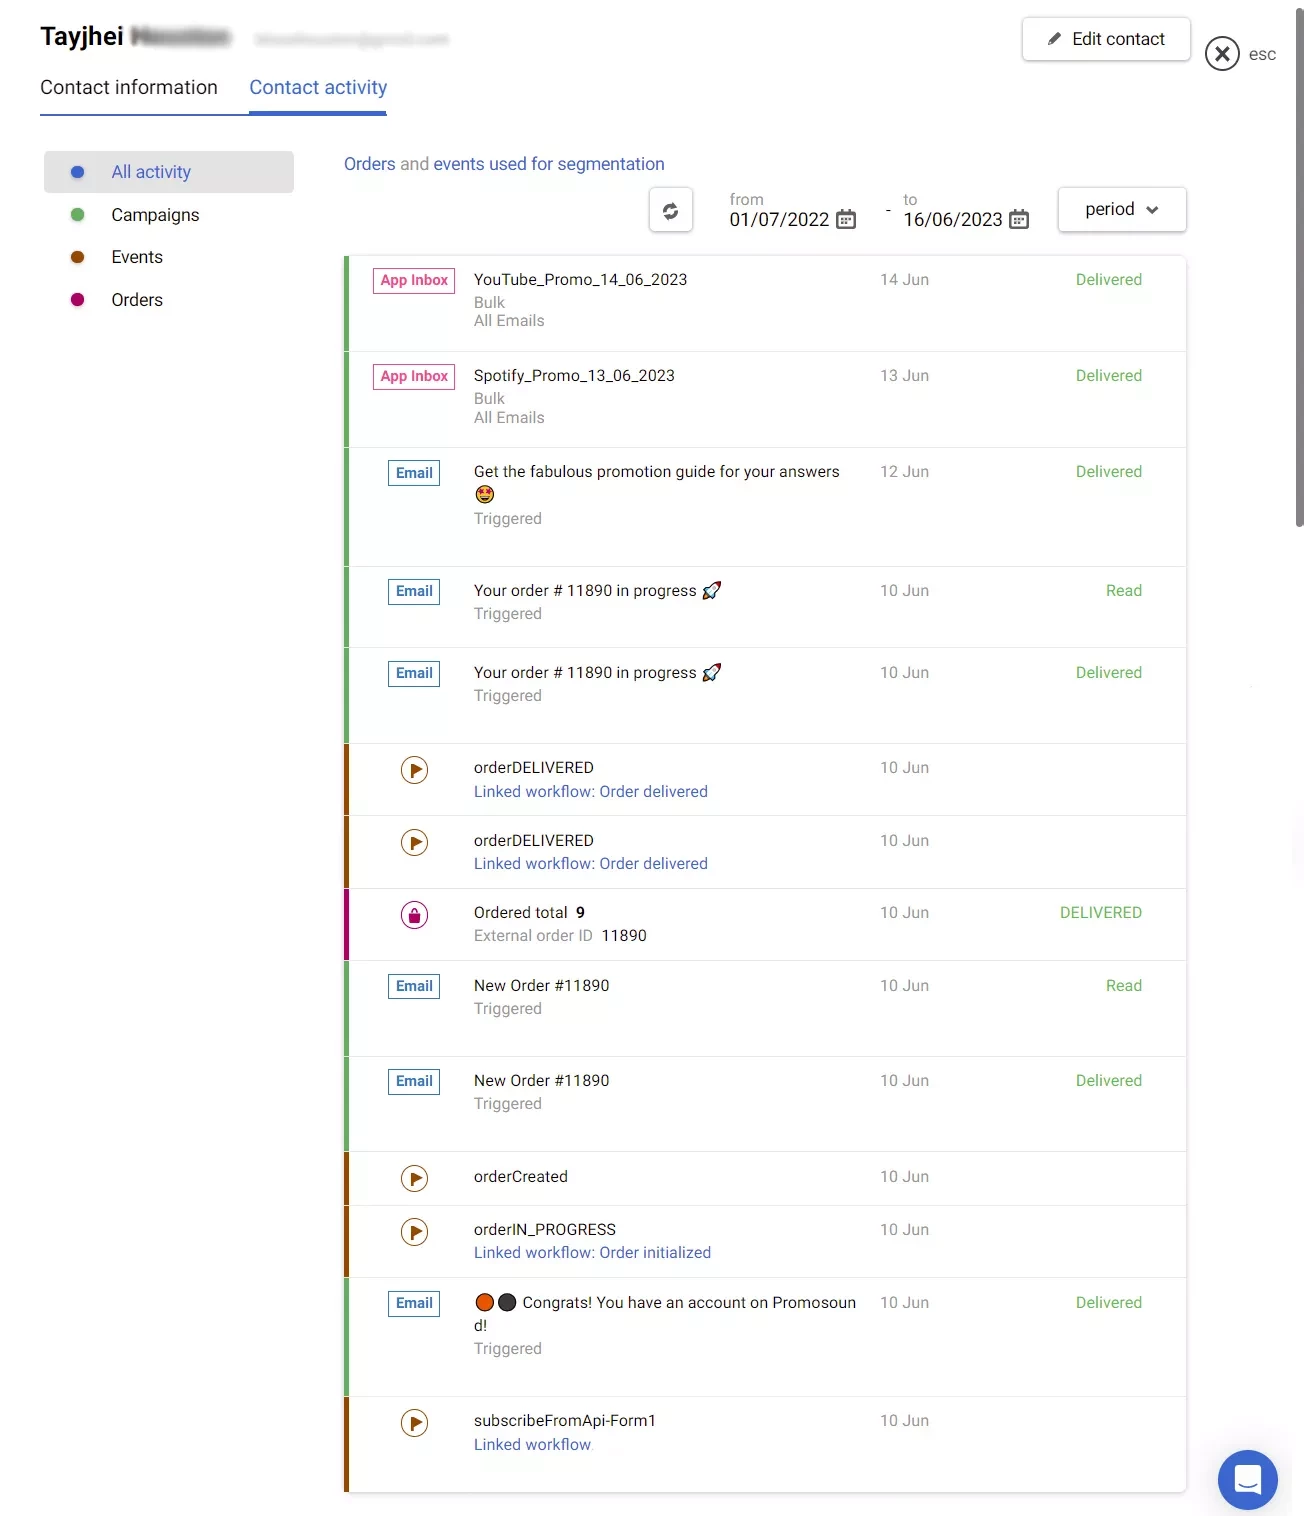Open the 'from' date calendar icon

pyautogui.click(x=846, y=220)
